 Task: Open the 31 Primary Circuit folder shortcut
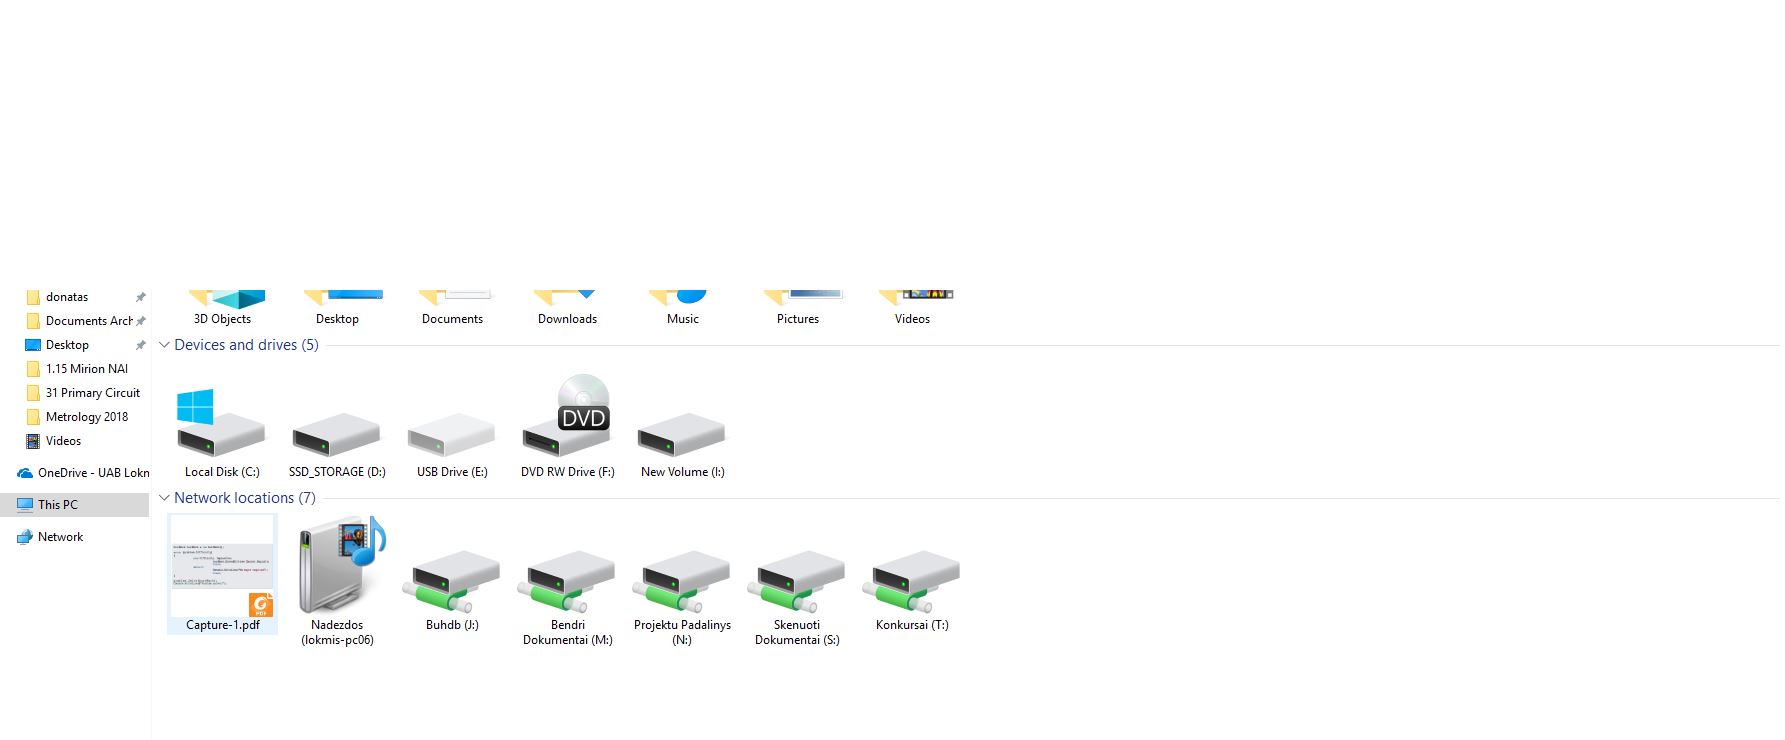coord(93,393)
